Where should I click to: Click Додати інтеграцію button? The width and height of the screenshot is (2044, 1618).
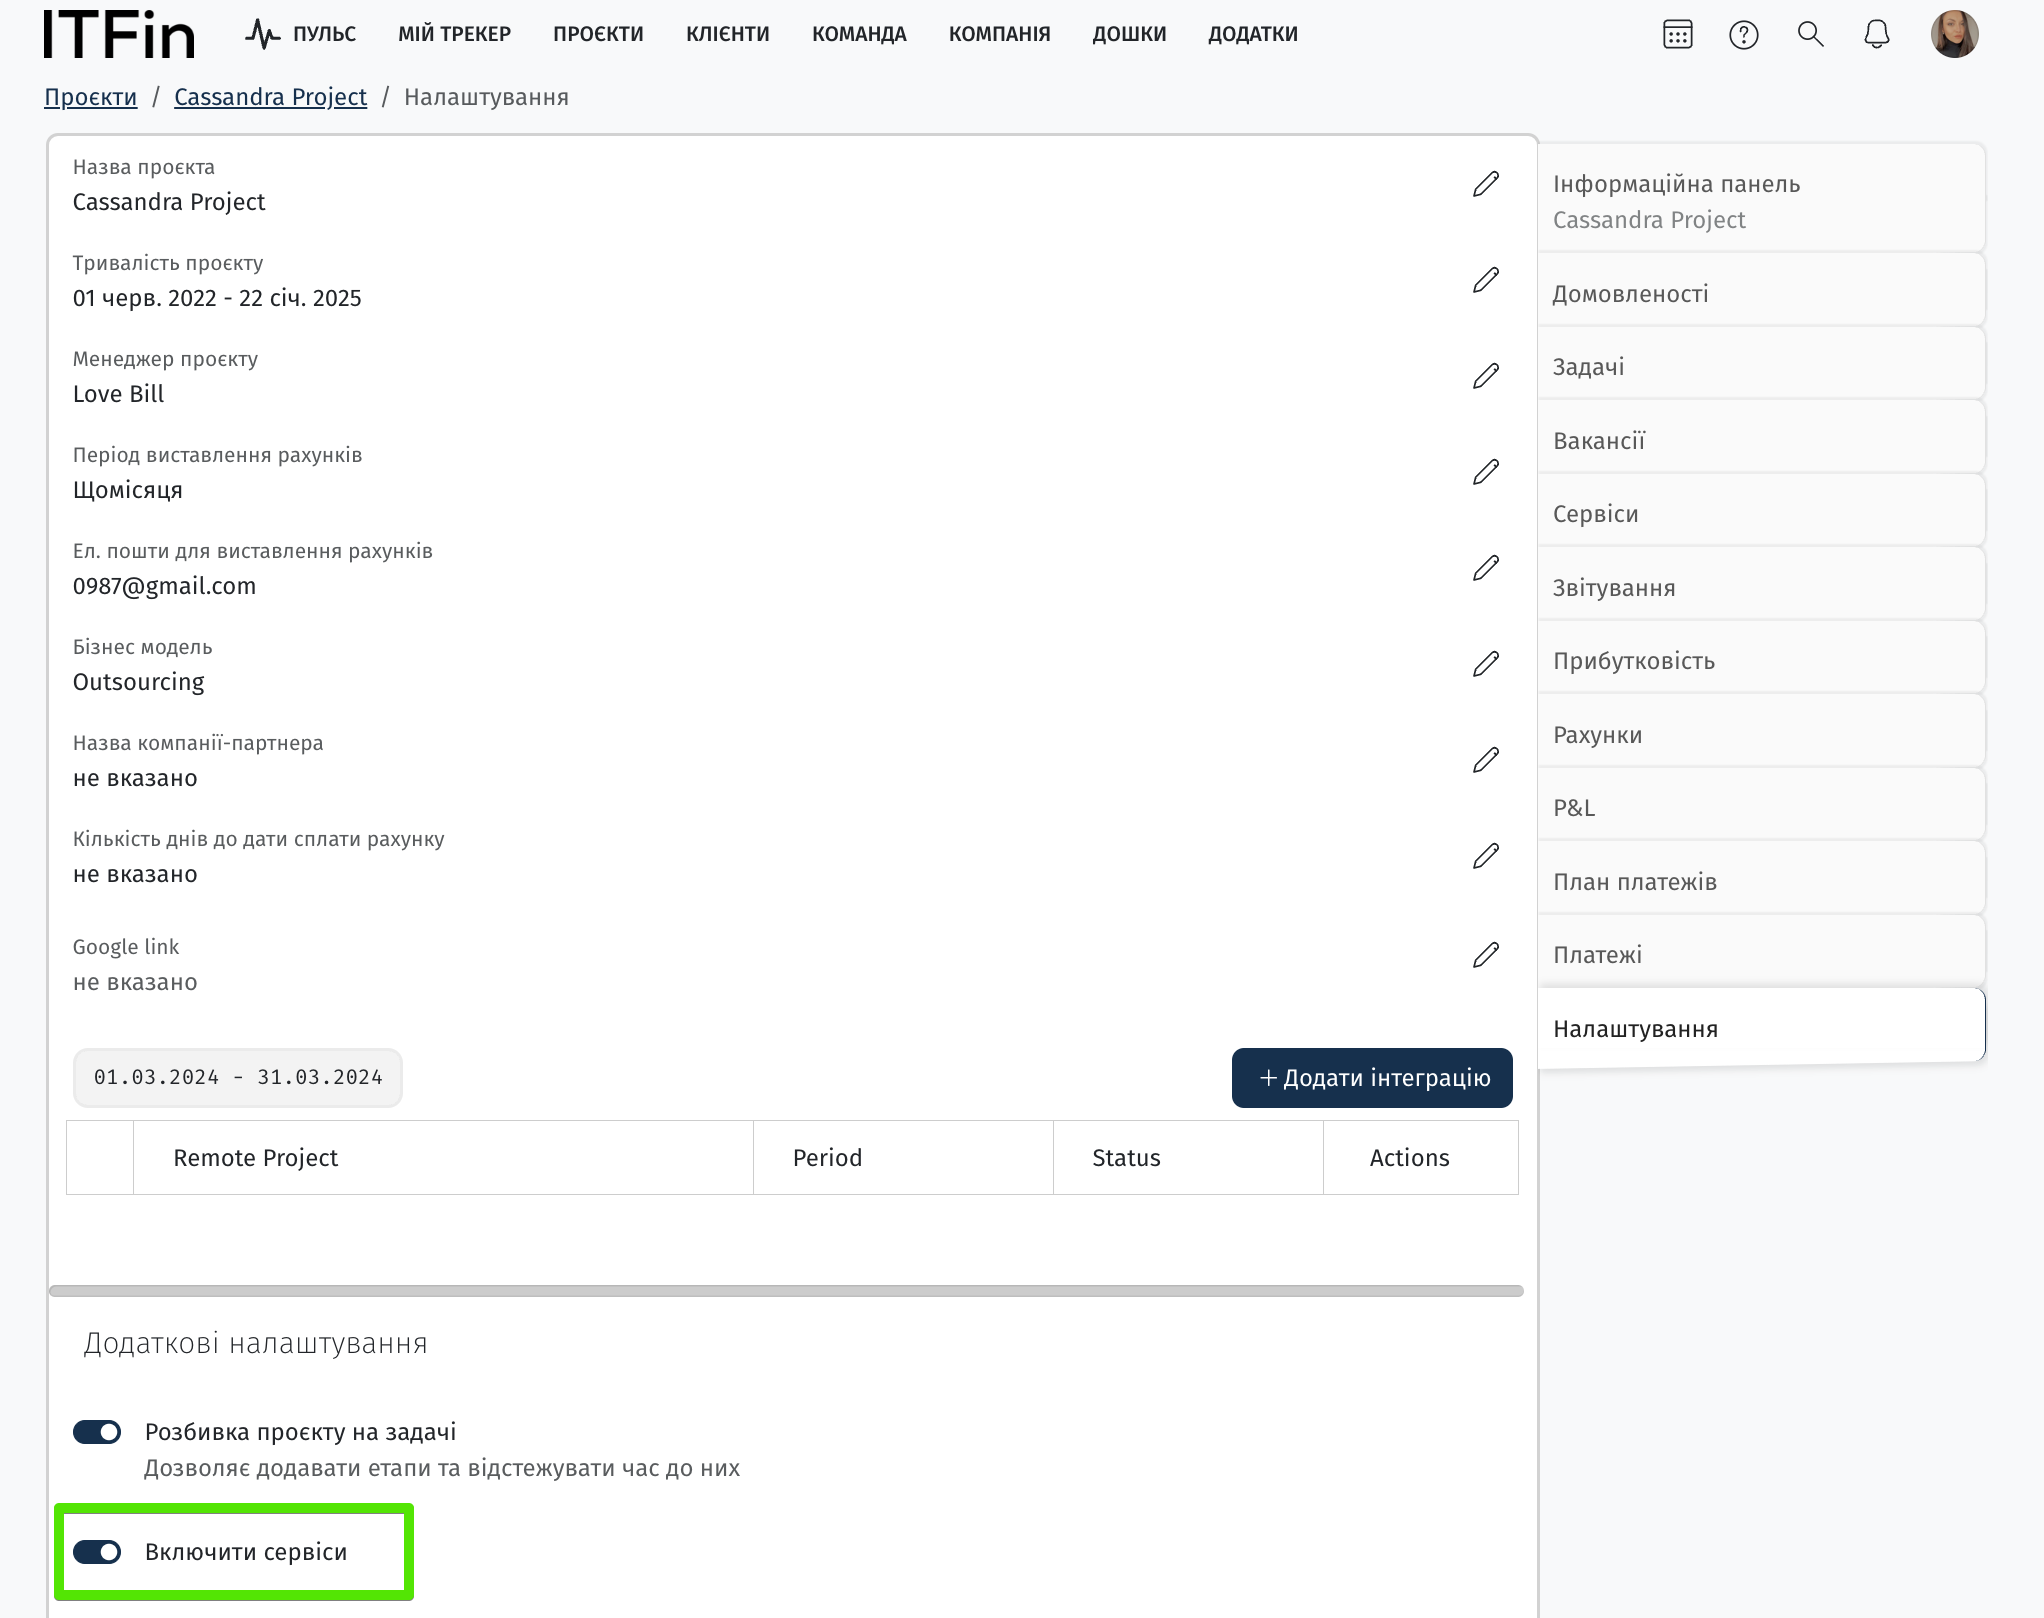click(x=1372, y=1078)
